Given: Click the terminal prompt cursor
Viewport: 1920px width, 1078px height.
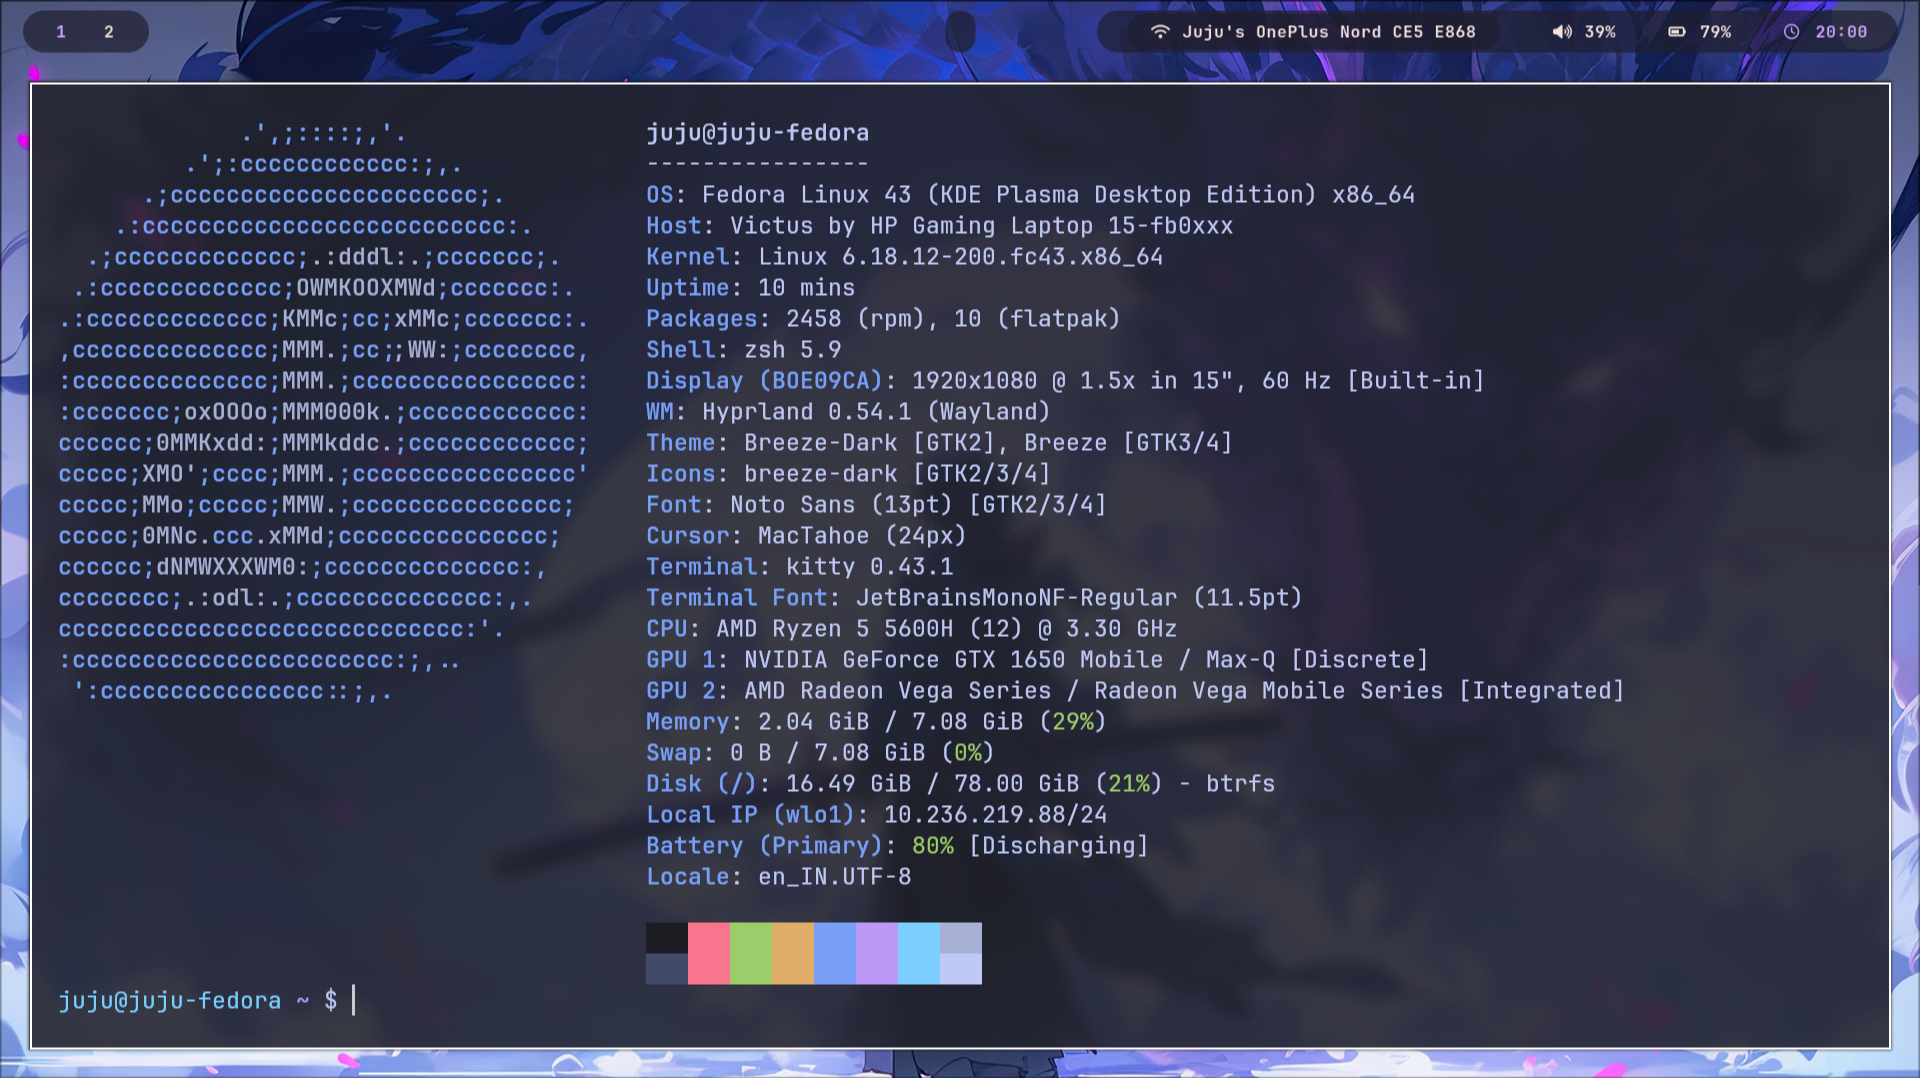Looking at the screenshot, I should 353,1000.
